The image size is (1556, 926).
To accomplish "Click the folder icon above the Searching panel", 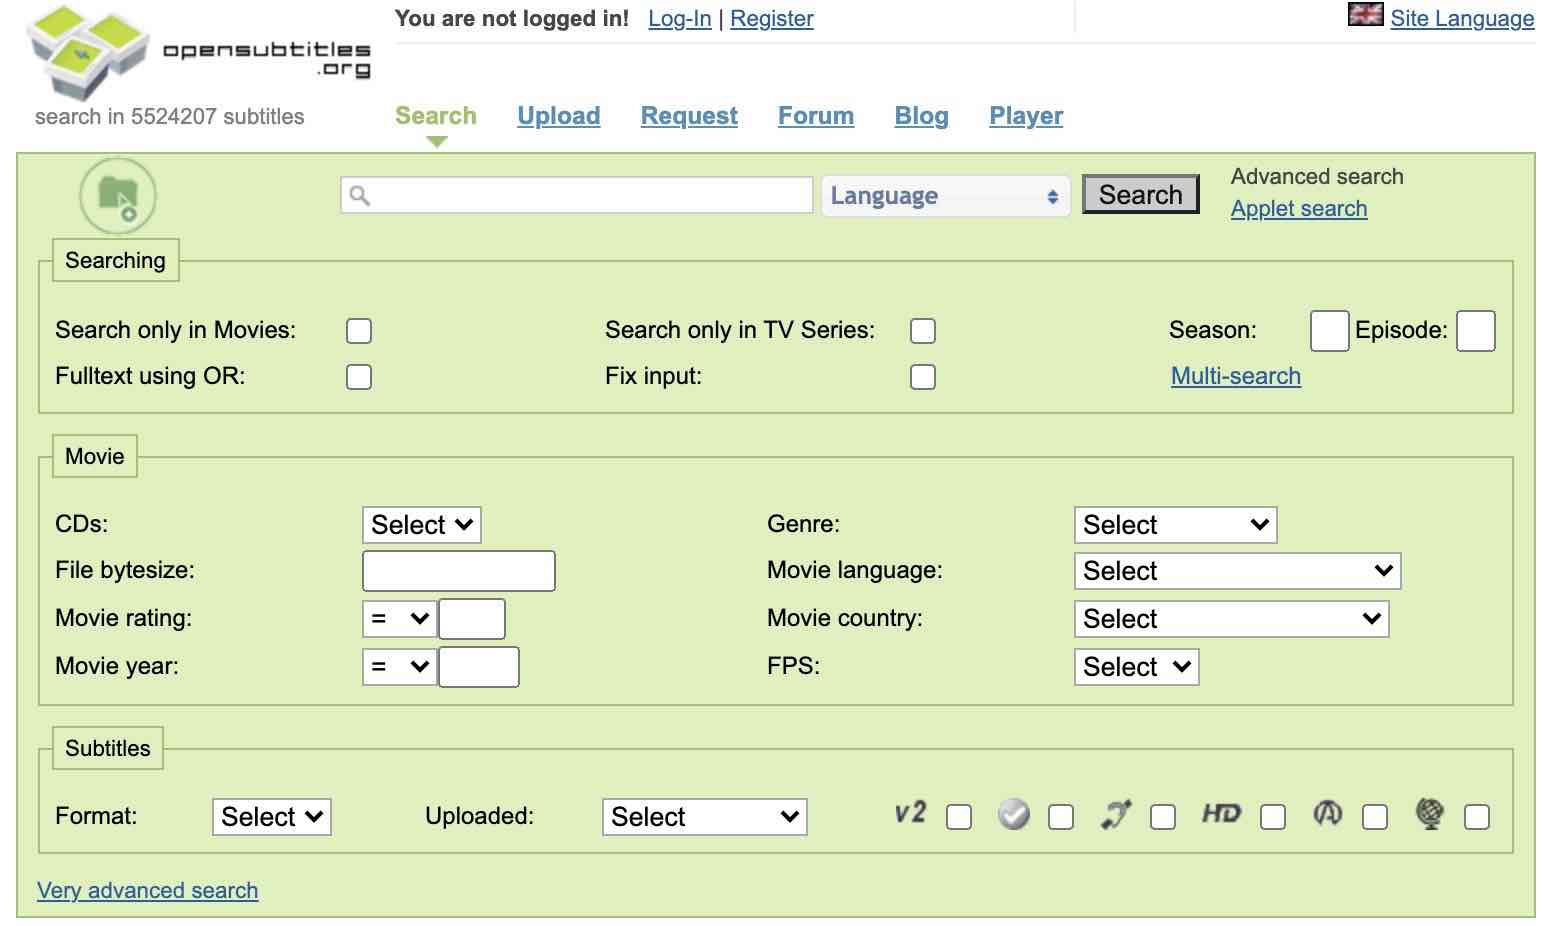I will (x=117, y=196).
